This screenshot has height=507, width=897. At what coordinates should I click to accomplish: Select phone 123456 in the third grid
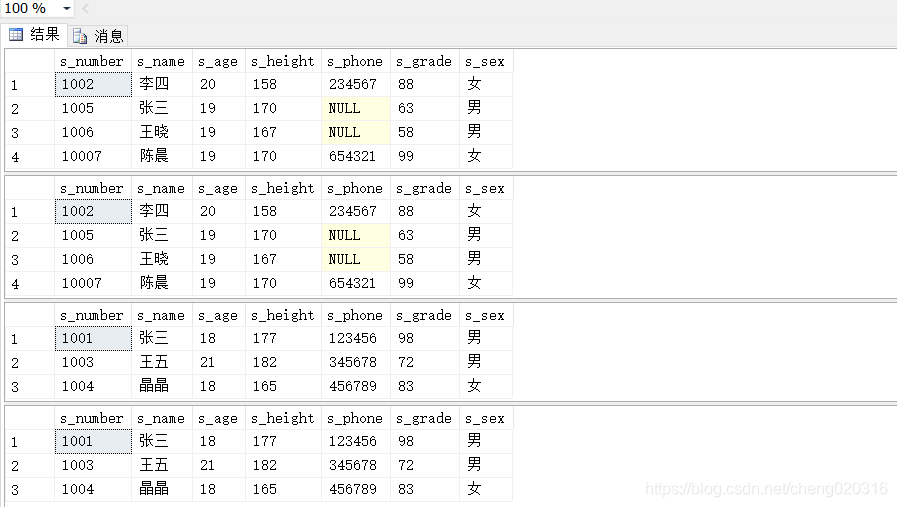(356, 339)
